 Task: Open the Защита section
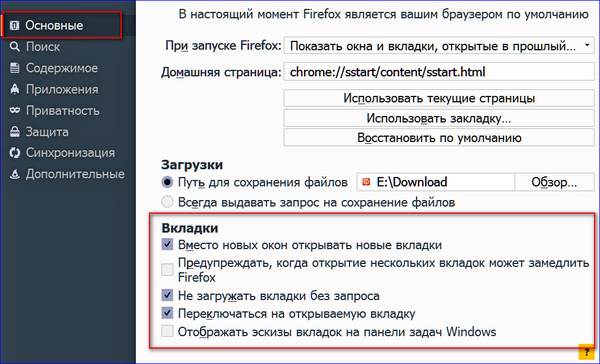(x=68, y=132)
